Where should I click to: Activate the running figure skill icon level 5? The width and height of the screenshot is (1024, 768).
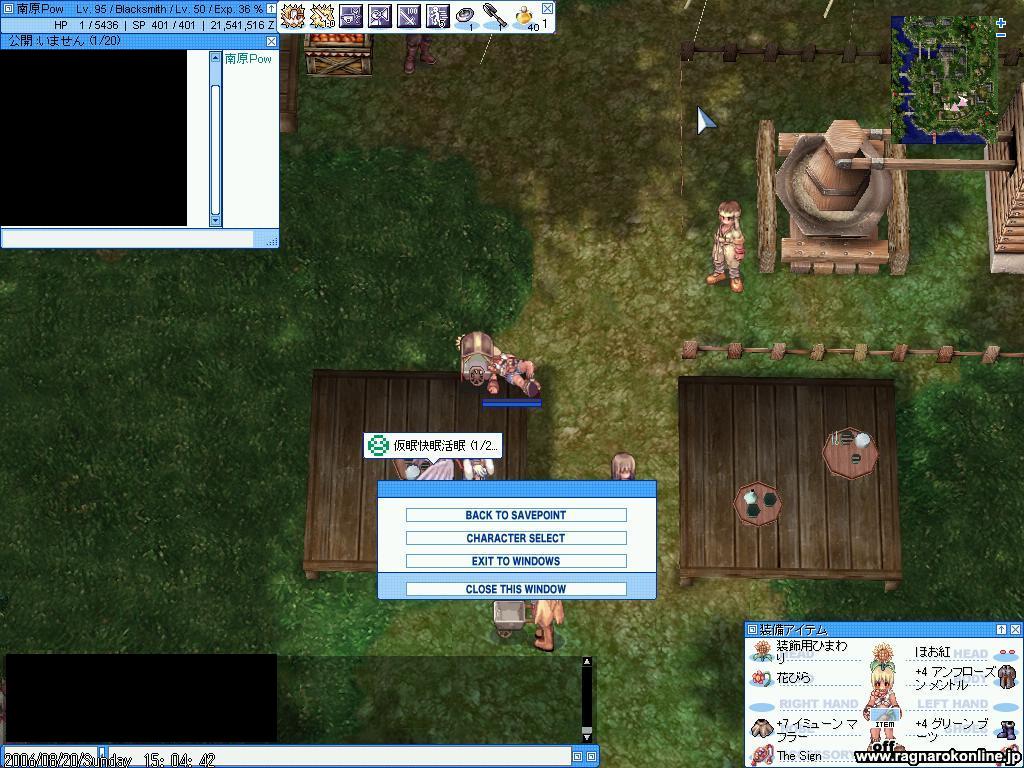point(438,16)
